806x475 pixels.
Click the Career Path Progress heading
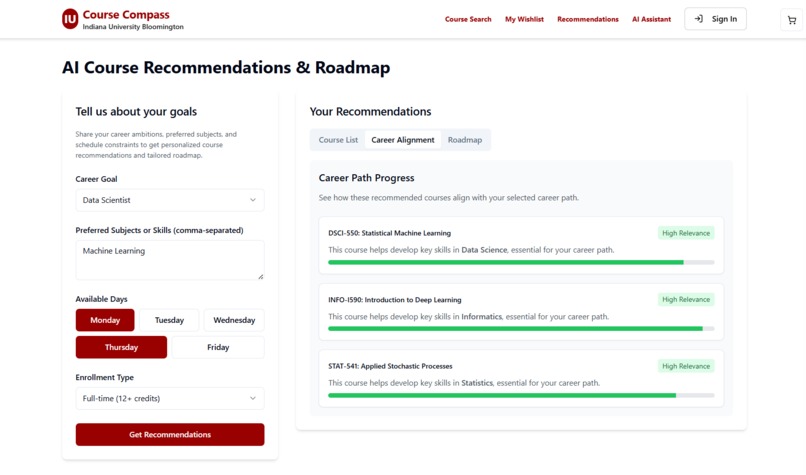coord(367,178)
